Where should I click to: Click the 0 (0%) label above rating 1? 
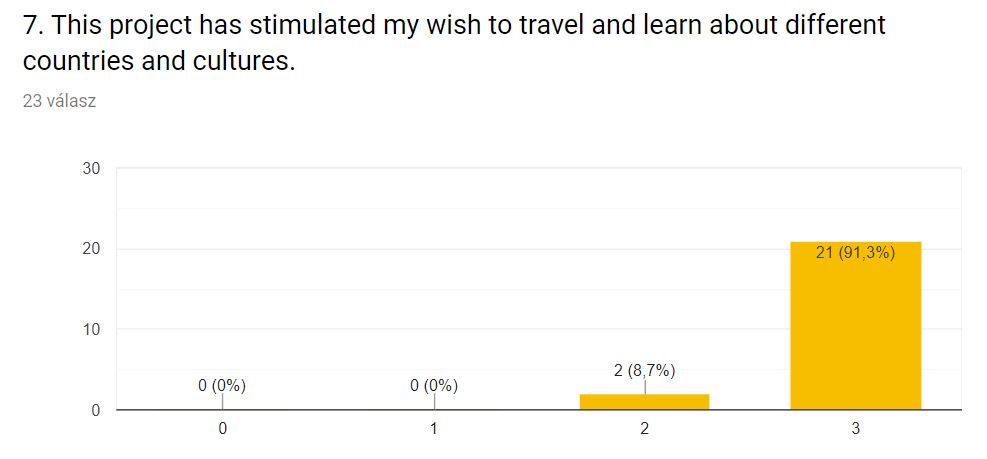tap(434, 385)
